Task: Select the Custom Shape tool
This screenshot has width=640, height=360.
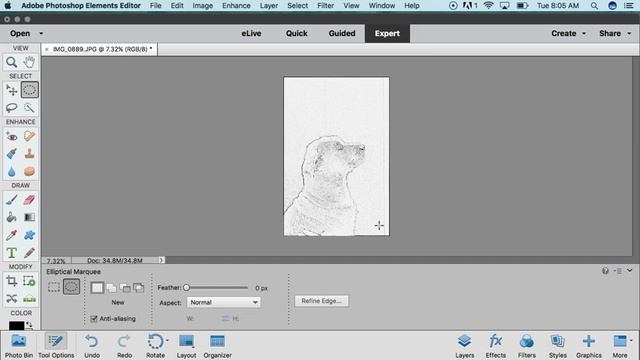Action: [29, 235]
